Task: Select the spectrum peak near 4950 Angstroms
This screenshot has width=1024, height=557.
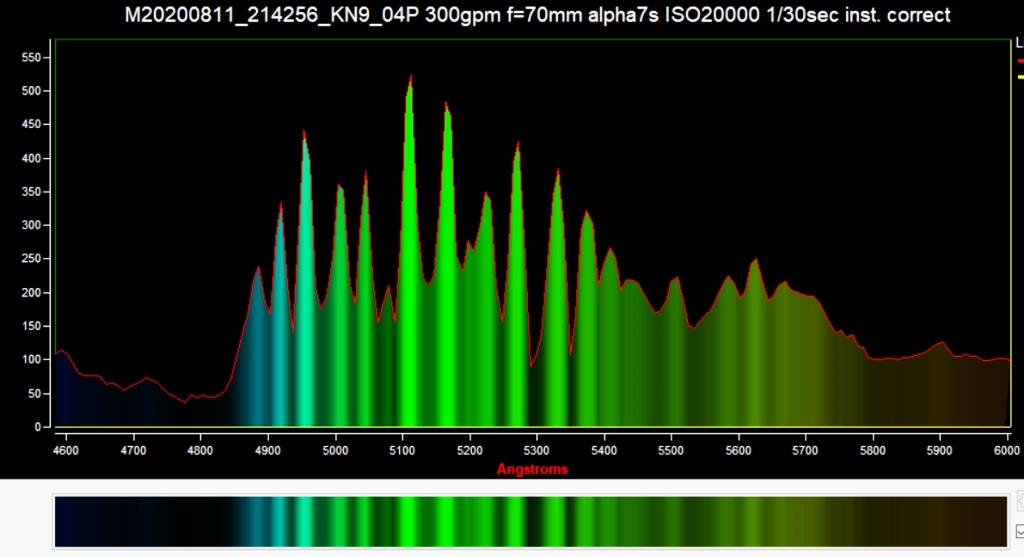Action: coord(304,135)
